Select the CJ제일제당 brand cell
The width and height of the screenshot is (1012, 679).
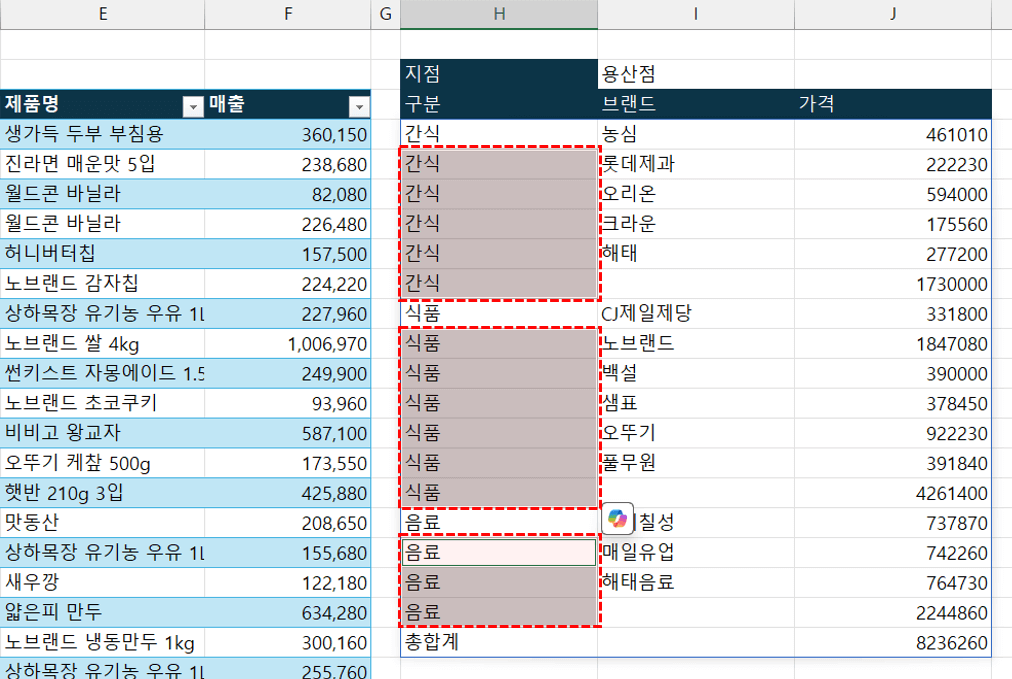(x=695, y=314)
